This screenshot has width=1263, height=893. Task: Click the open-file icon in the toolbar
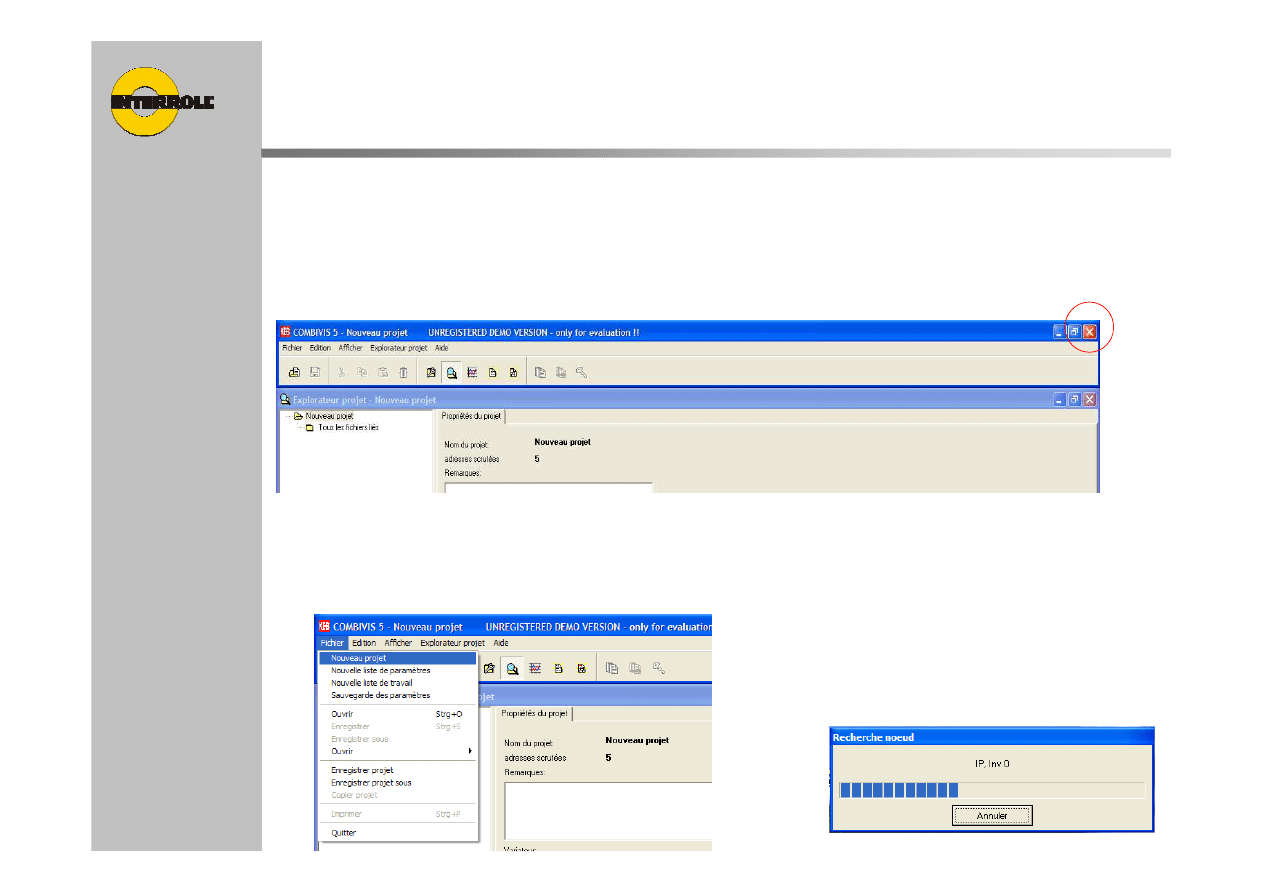tap(295, 372)
